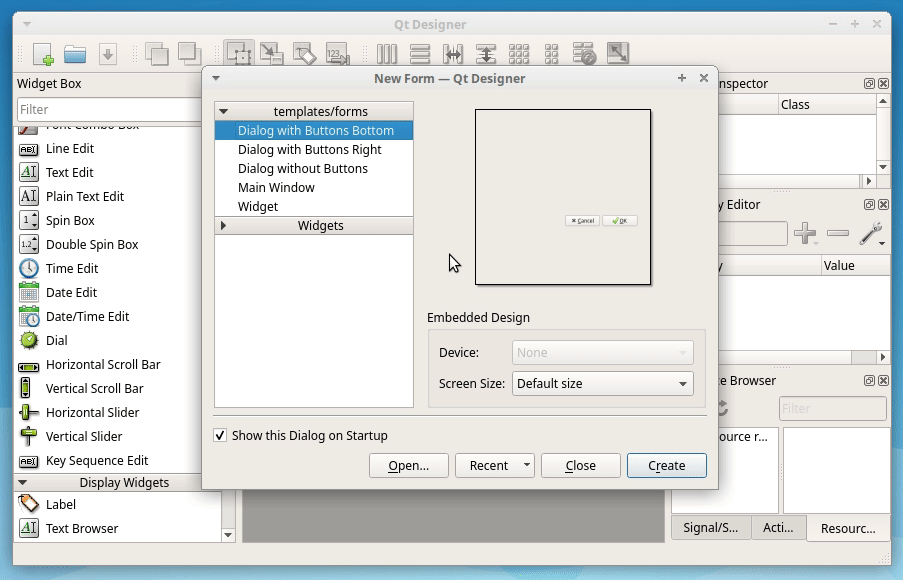Activate the Edit Buddies mode icon
Image resolution: width=903 pixels, height=580 pixels.
(x=305, y=53)
